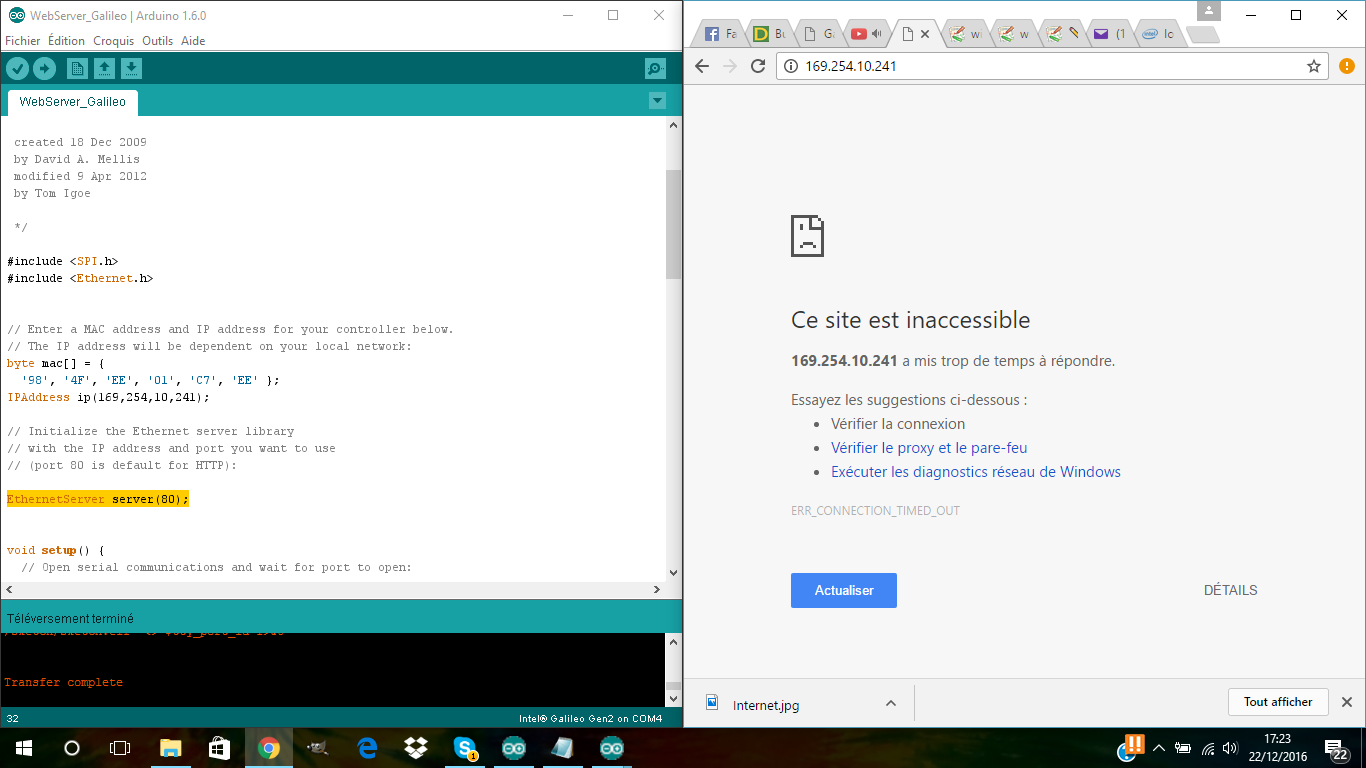Click the address bar showing 169.254.10.241
The width and height of the screenshot is (1366, 768).
coord(1040,66)
